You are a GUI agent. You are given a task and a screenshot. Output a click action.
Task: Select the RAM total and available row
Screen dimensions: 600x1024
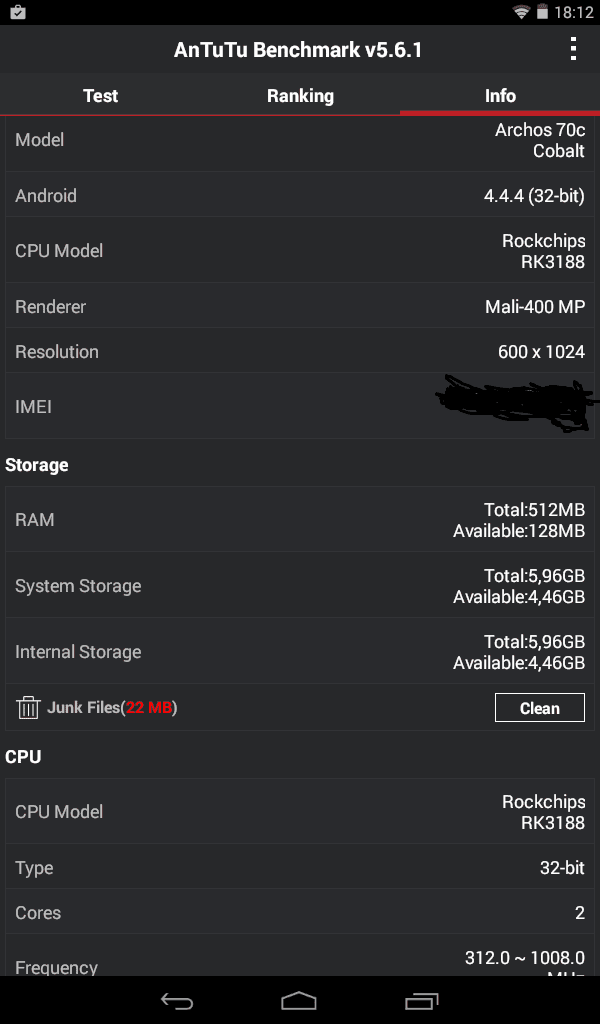pos(300,519)
